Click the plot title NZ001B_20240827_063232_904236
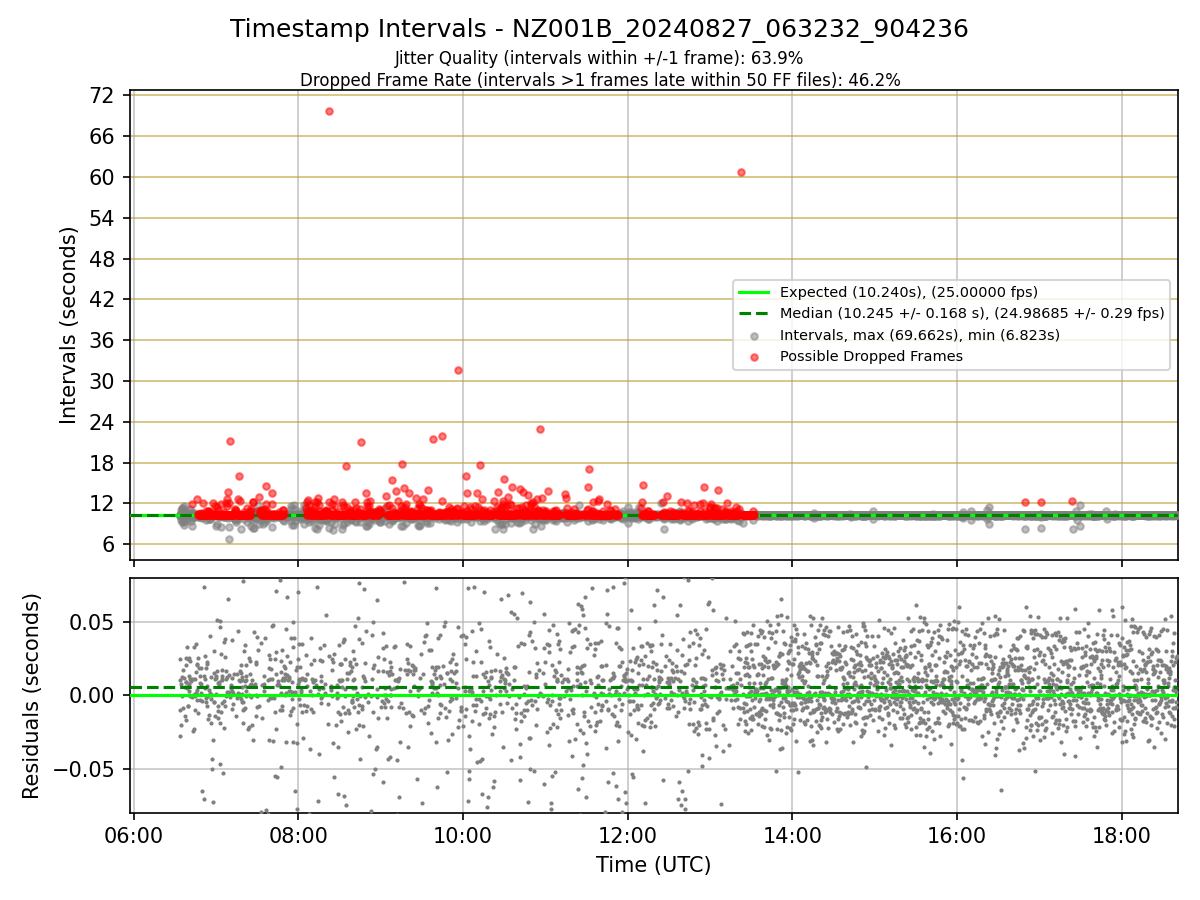The height and width of the screenshot is (900, 1200). point(599,29)
